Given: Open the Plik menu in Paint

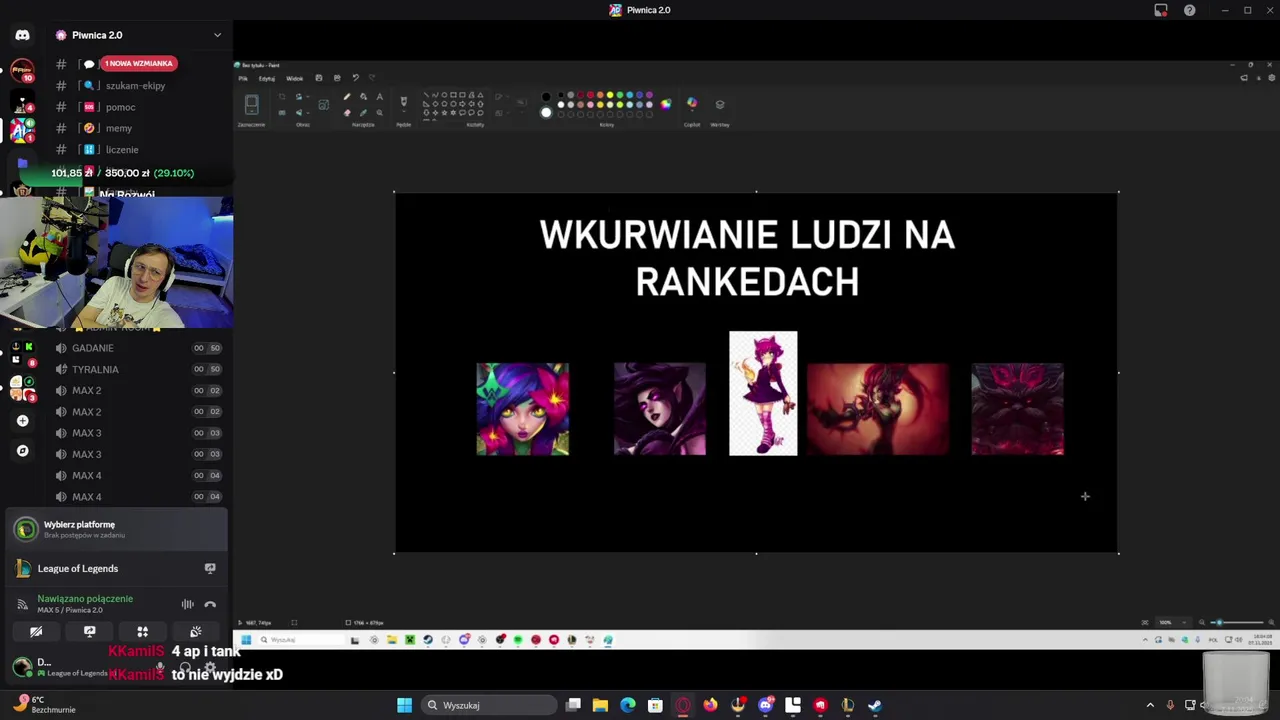Looking at the screenshot, I should pyautogui.click(x=243, y=79).
